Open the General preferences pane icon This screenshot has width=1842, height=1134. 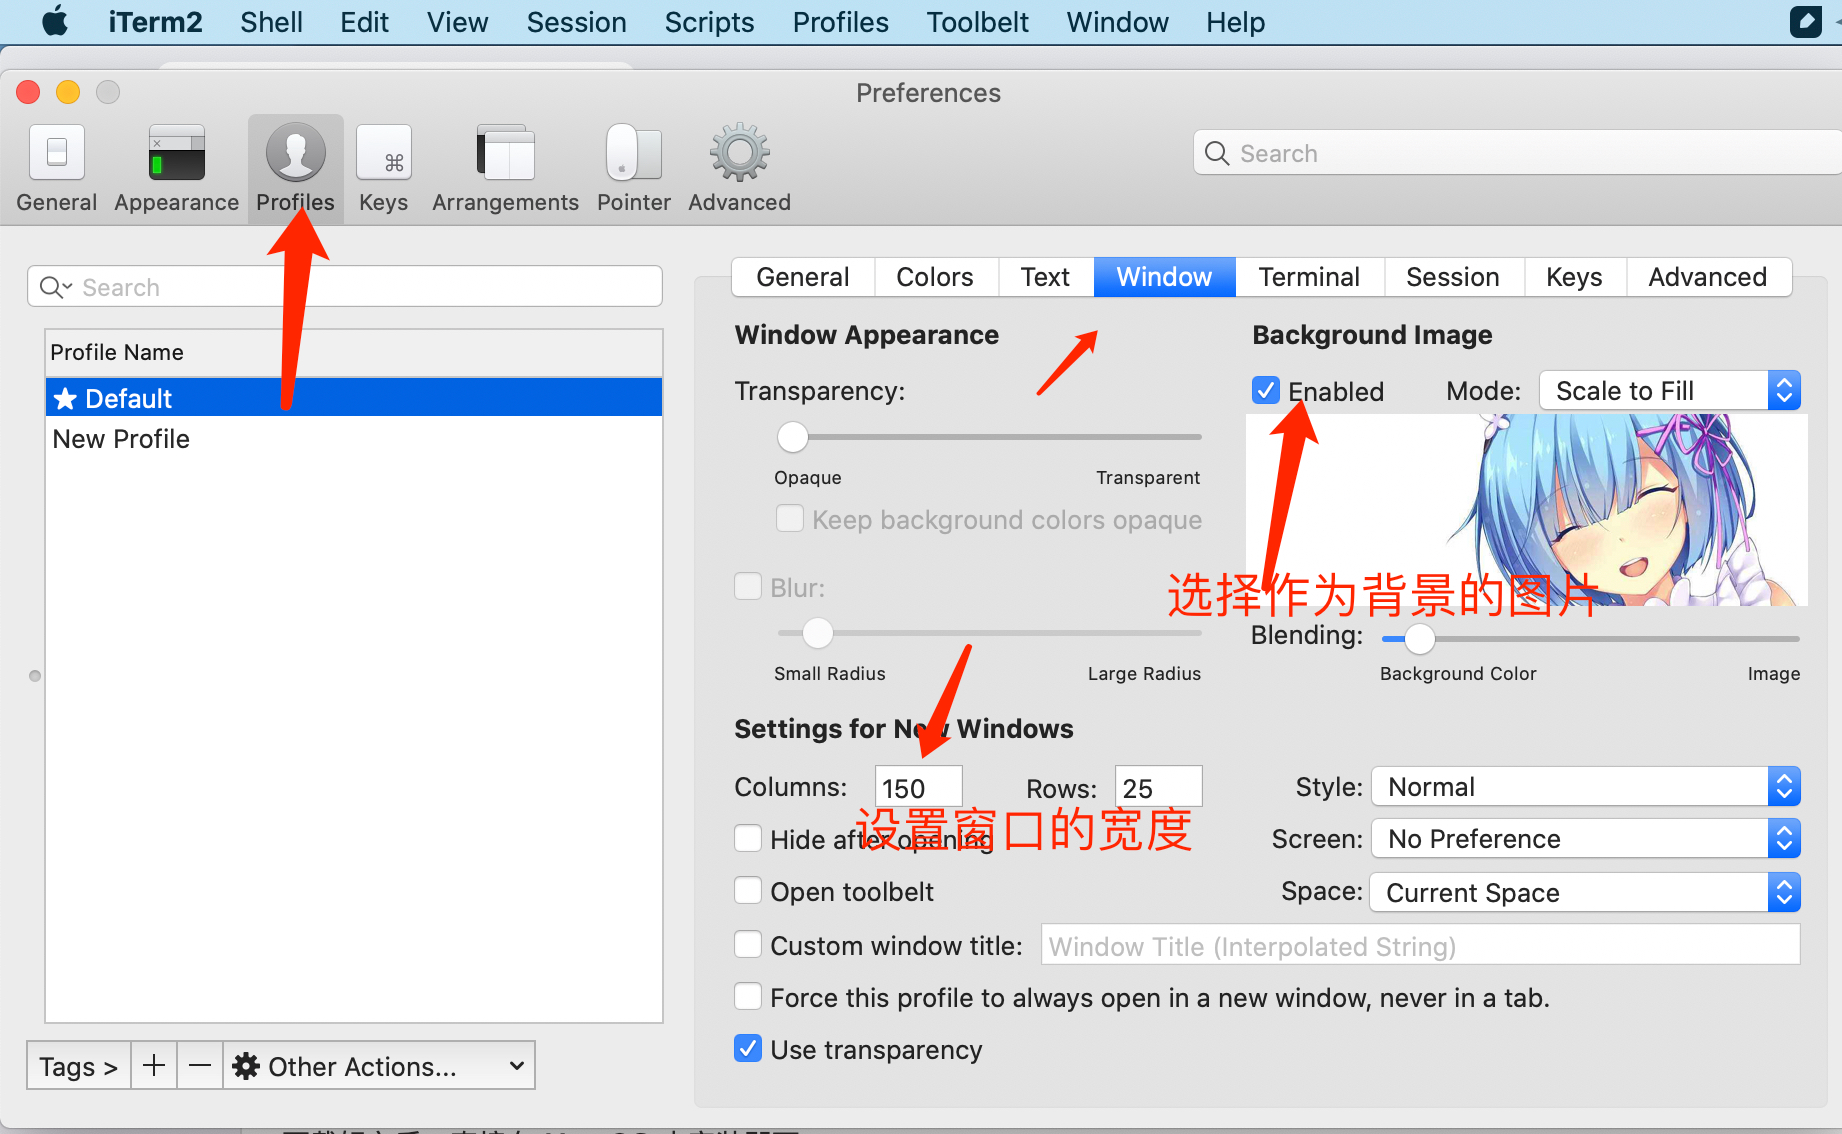pyautogui.click(x=57, y=153)
